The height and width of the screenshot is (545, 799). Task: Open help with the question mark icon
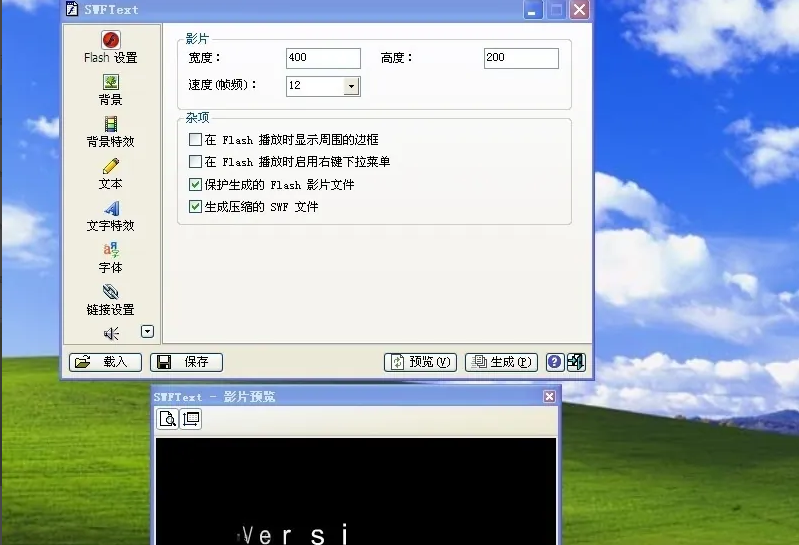click(x=554, y=362)
